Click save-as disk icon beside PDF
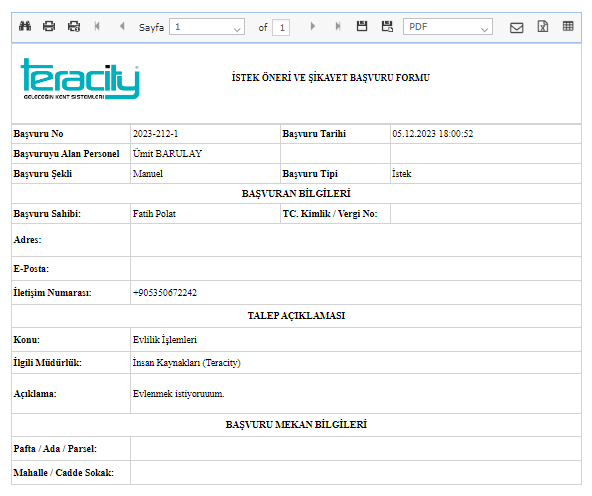Image resolution: width=592 pixels, height=496 pixels. [x=387, y=26]
